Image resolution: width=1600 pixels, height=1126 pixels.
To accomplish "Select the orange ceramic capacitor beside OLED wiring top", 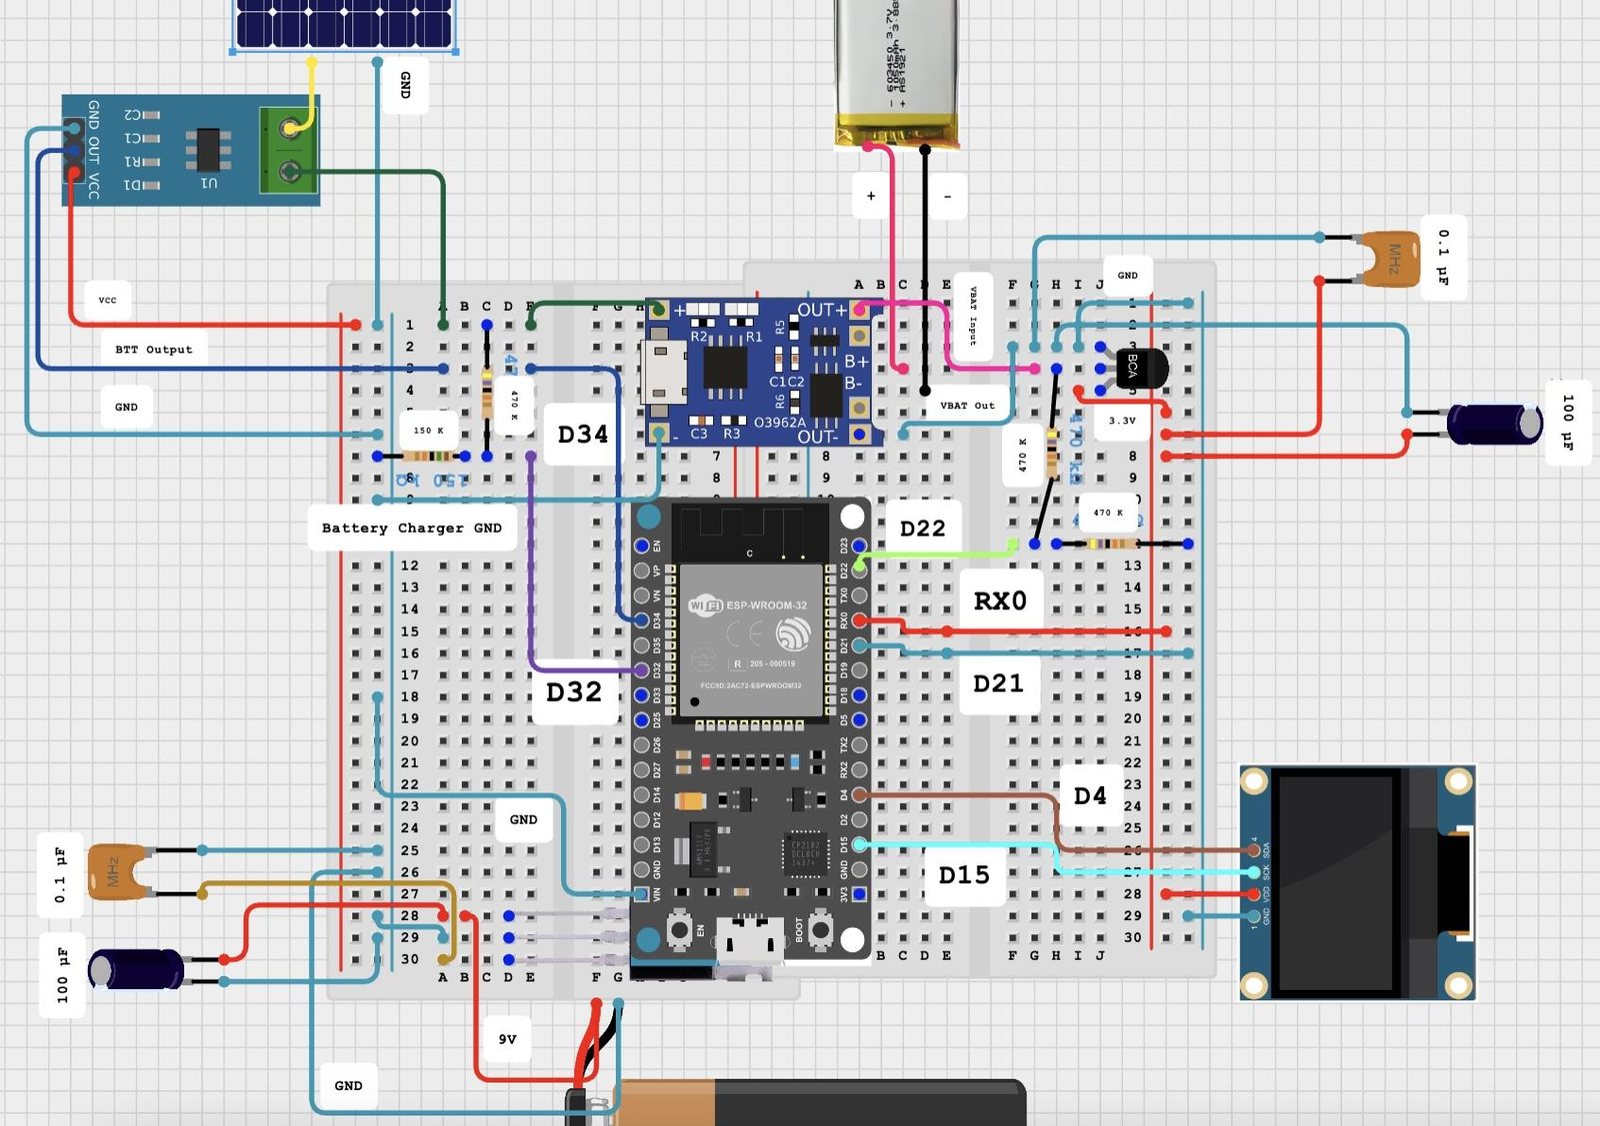I will (1390, 258).
